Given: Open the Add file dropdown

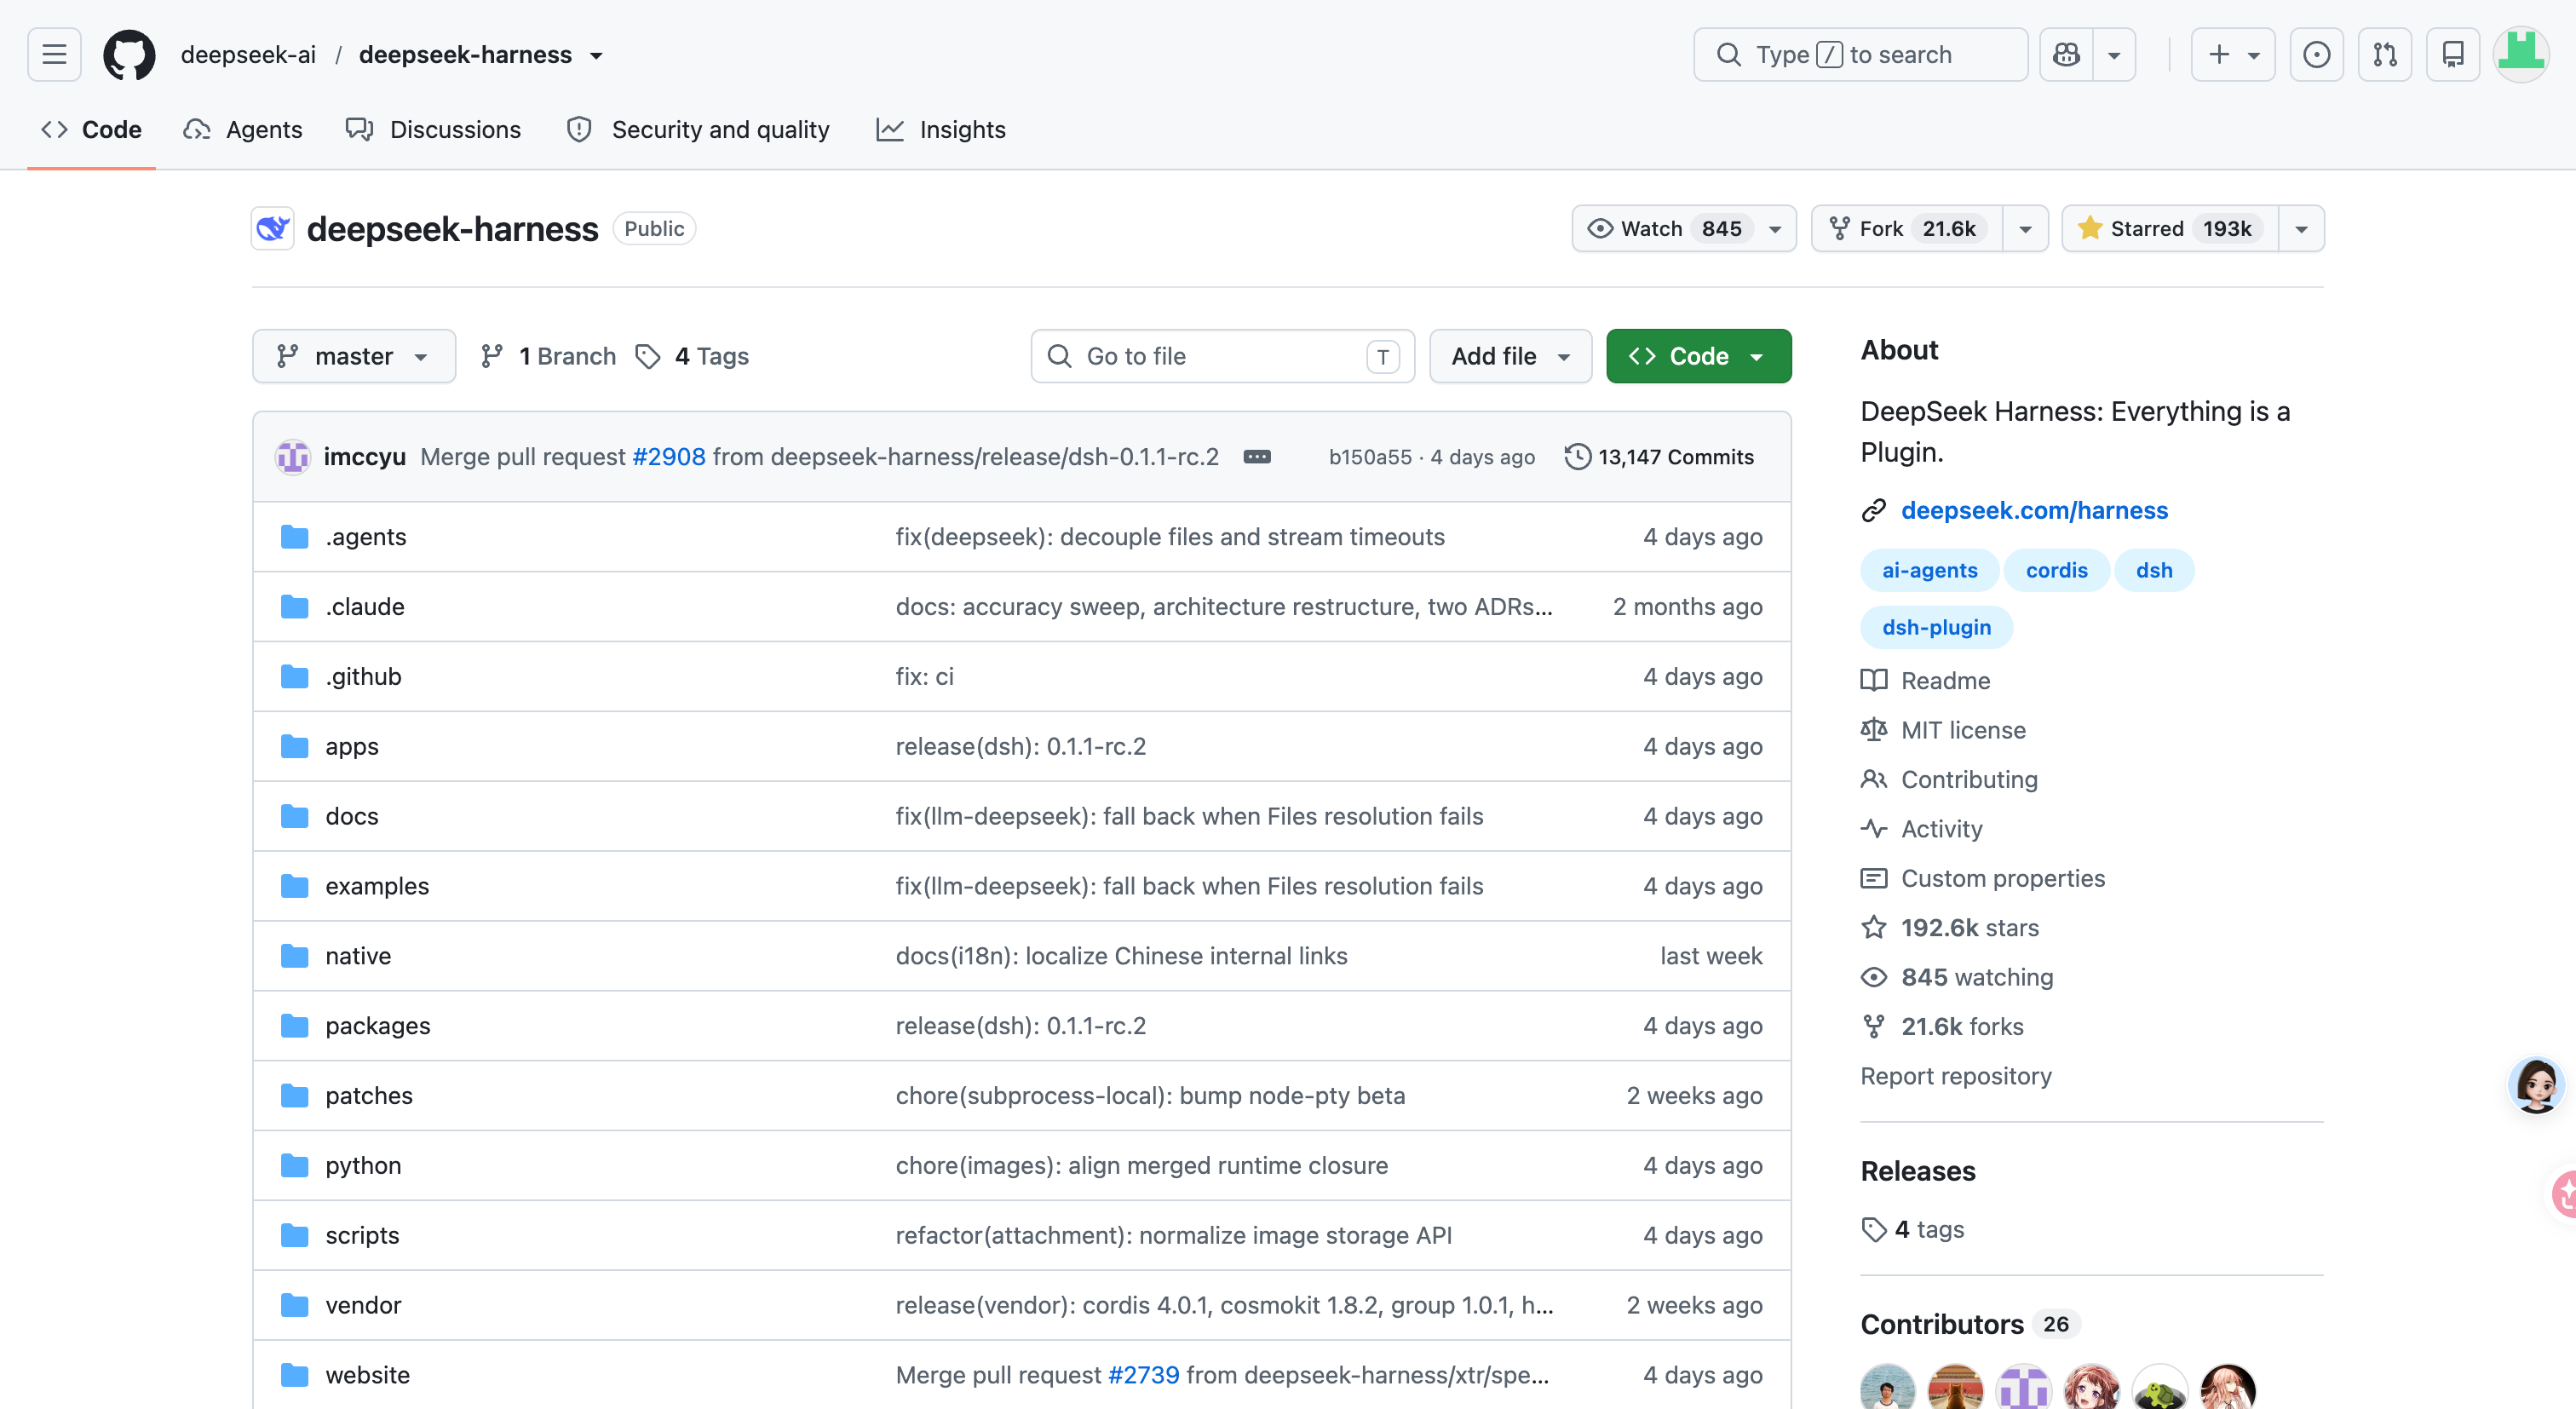Looking at the screenshot, I should tap(1510, 356).
